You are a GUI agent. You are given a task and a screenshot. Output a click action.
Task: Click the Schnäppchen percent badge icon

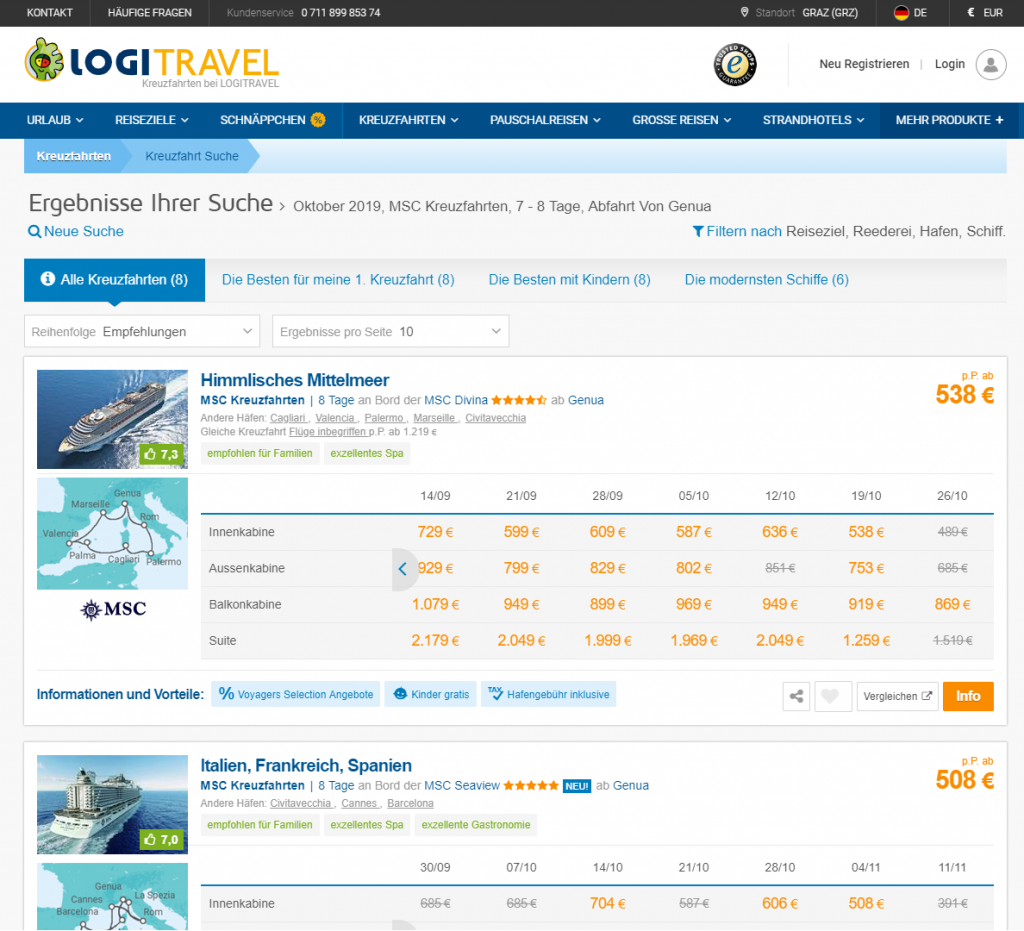tap(318, 120)
